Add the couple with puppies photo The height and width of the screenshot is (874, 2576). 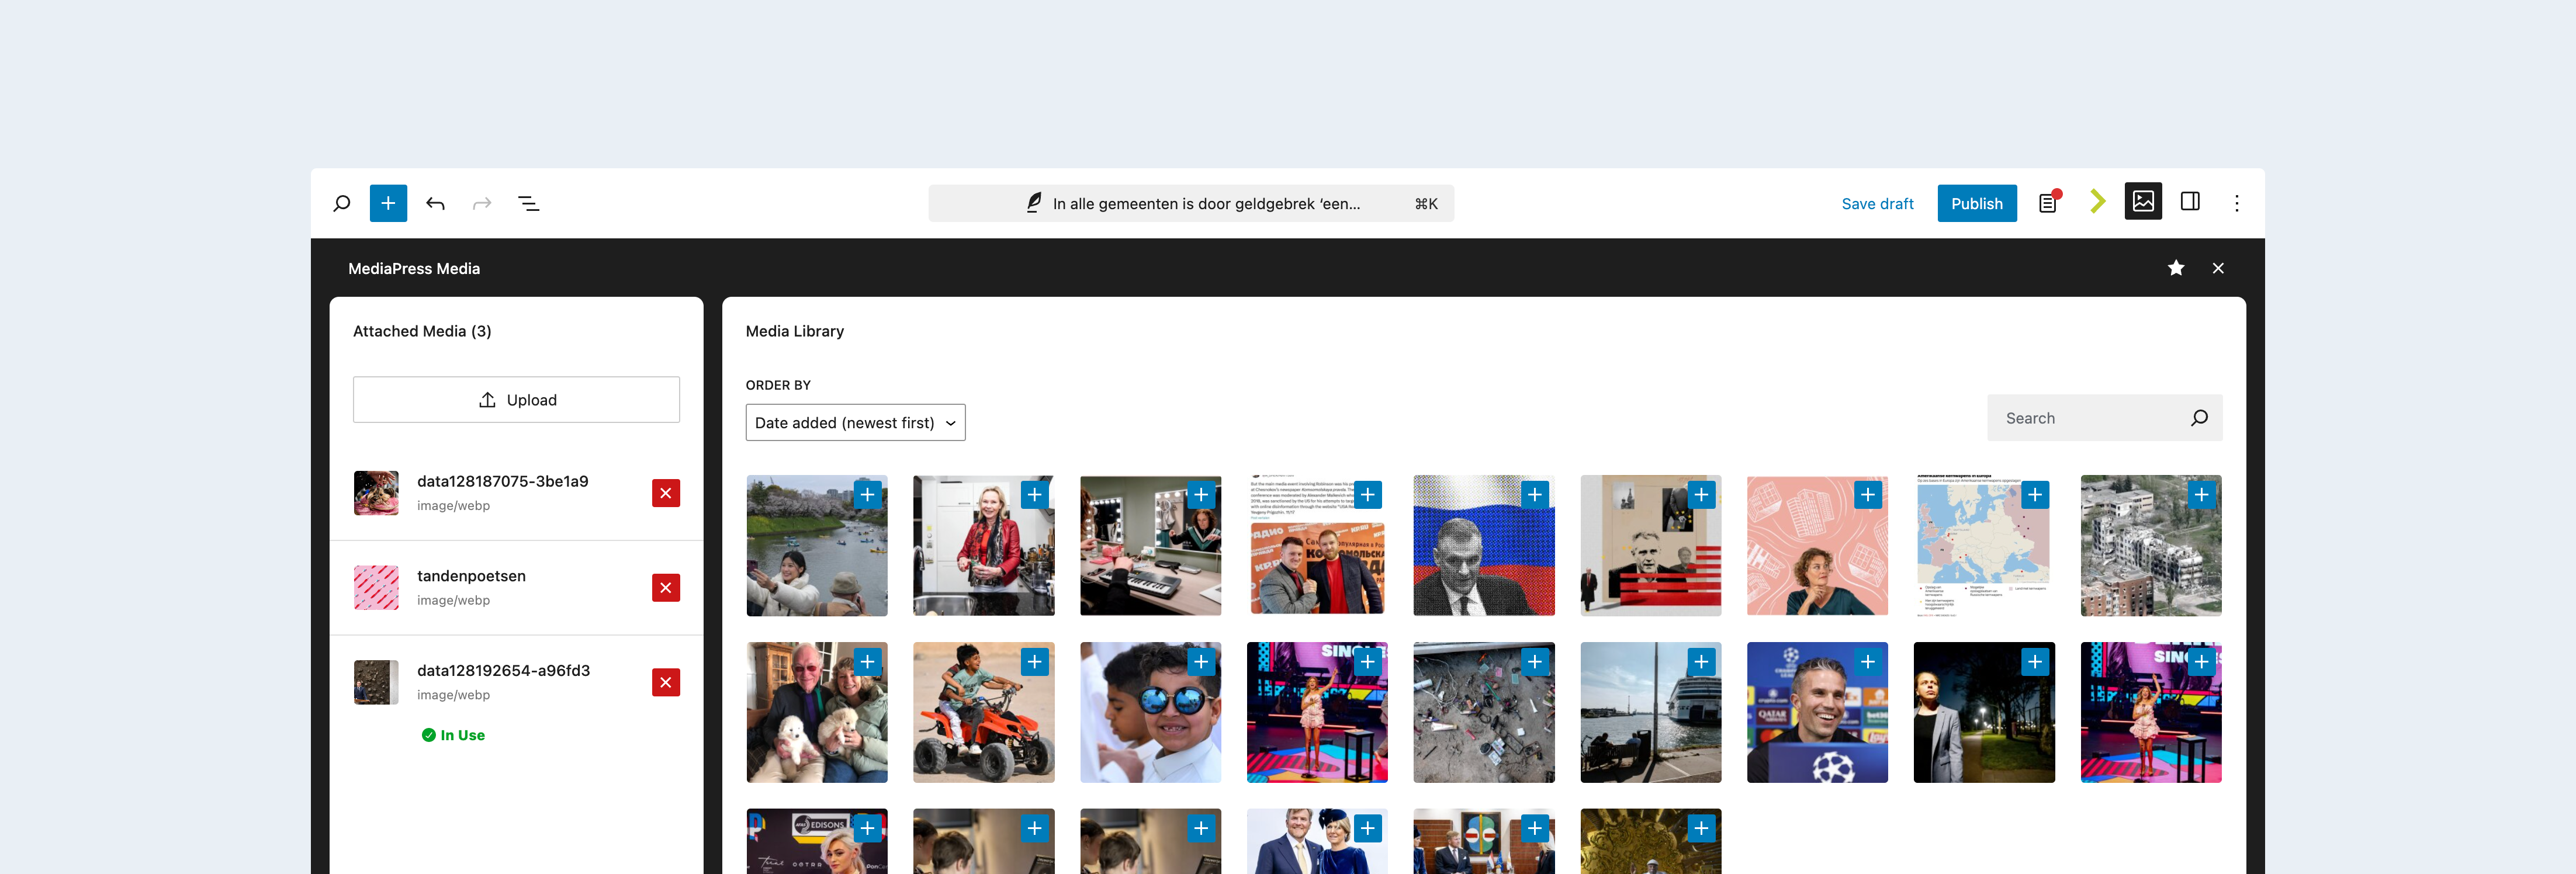[x=868, y=662]
